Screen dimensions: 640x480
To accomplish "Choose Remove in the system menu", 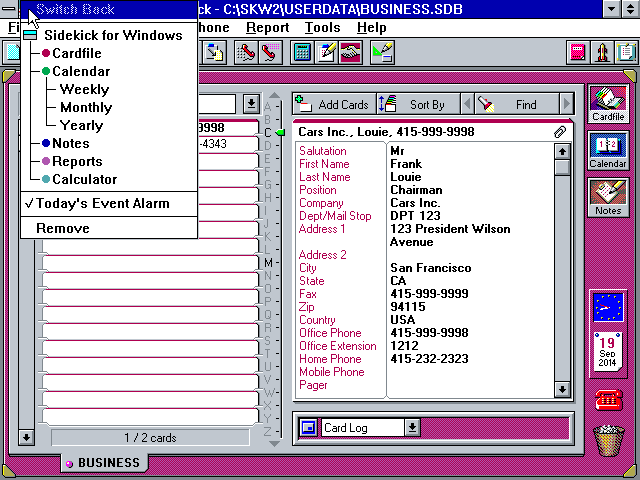I will coord(109,228).
